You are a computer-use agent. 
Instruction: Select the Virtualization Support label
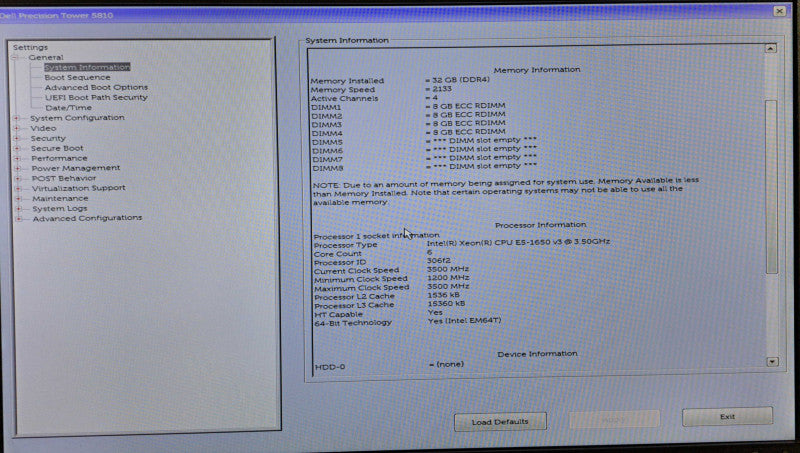pyautogui.click(x=79, y=188)
